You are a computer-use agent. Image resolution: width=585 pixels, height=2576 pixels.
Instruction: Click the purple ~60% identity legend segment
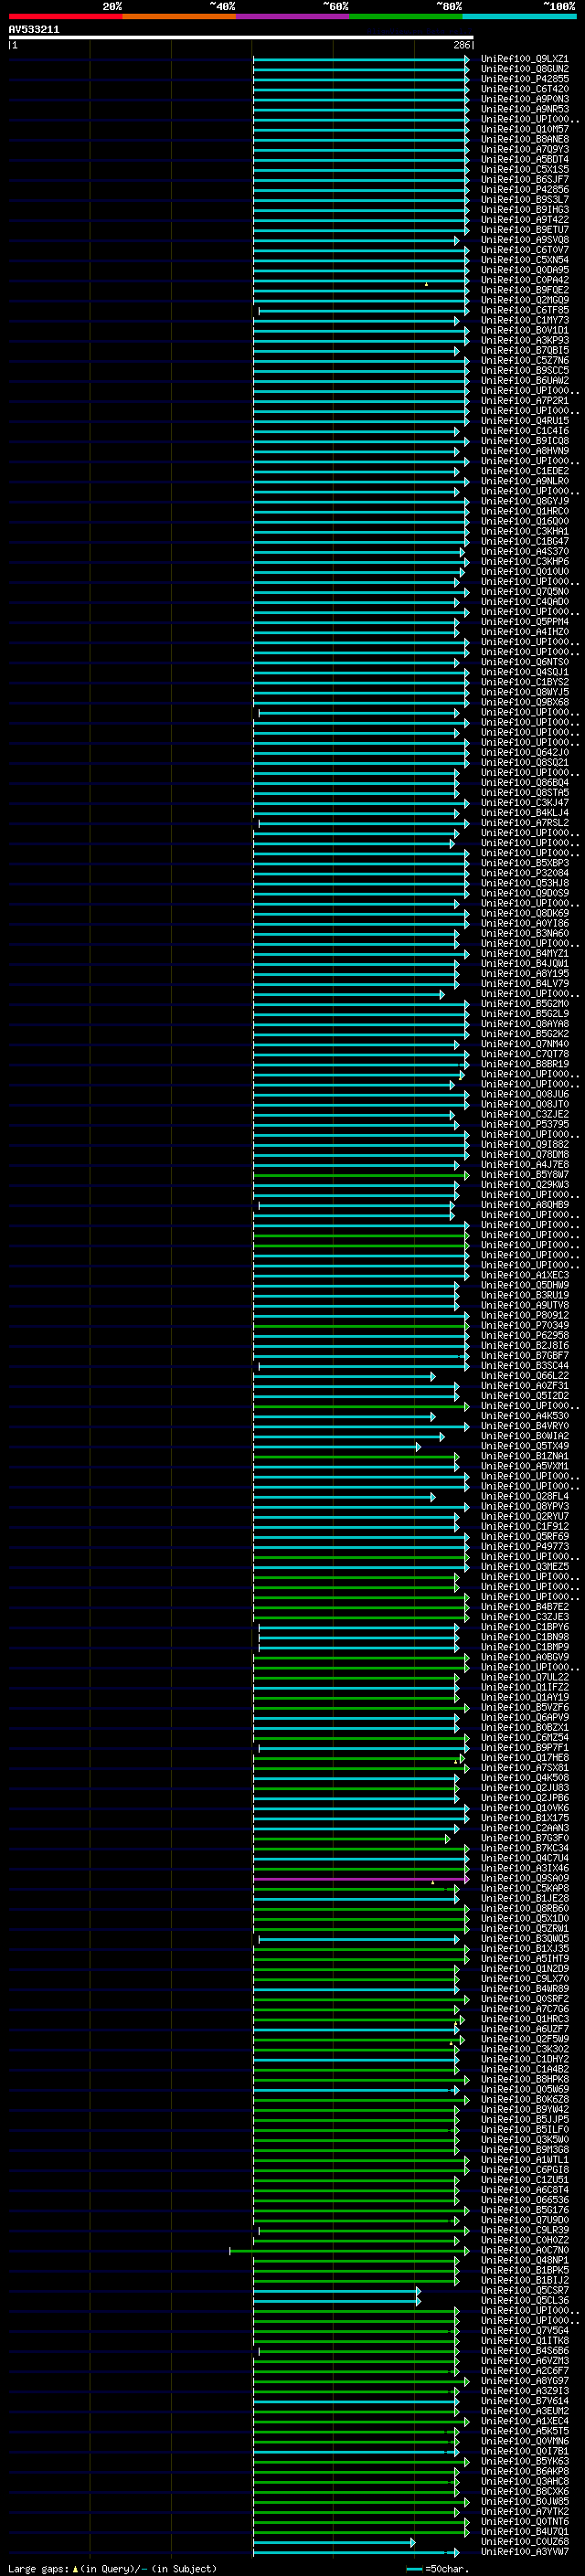coord(293,16)
